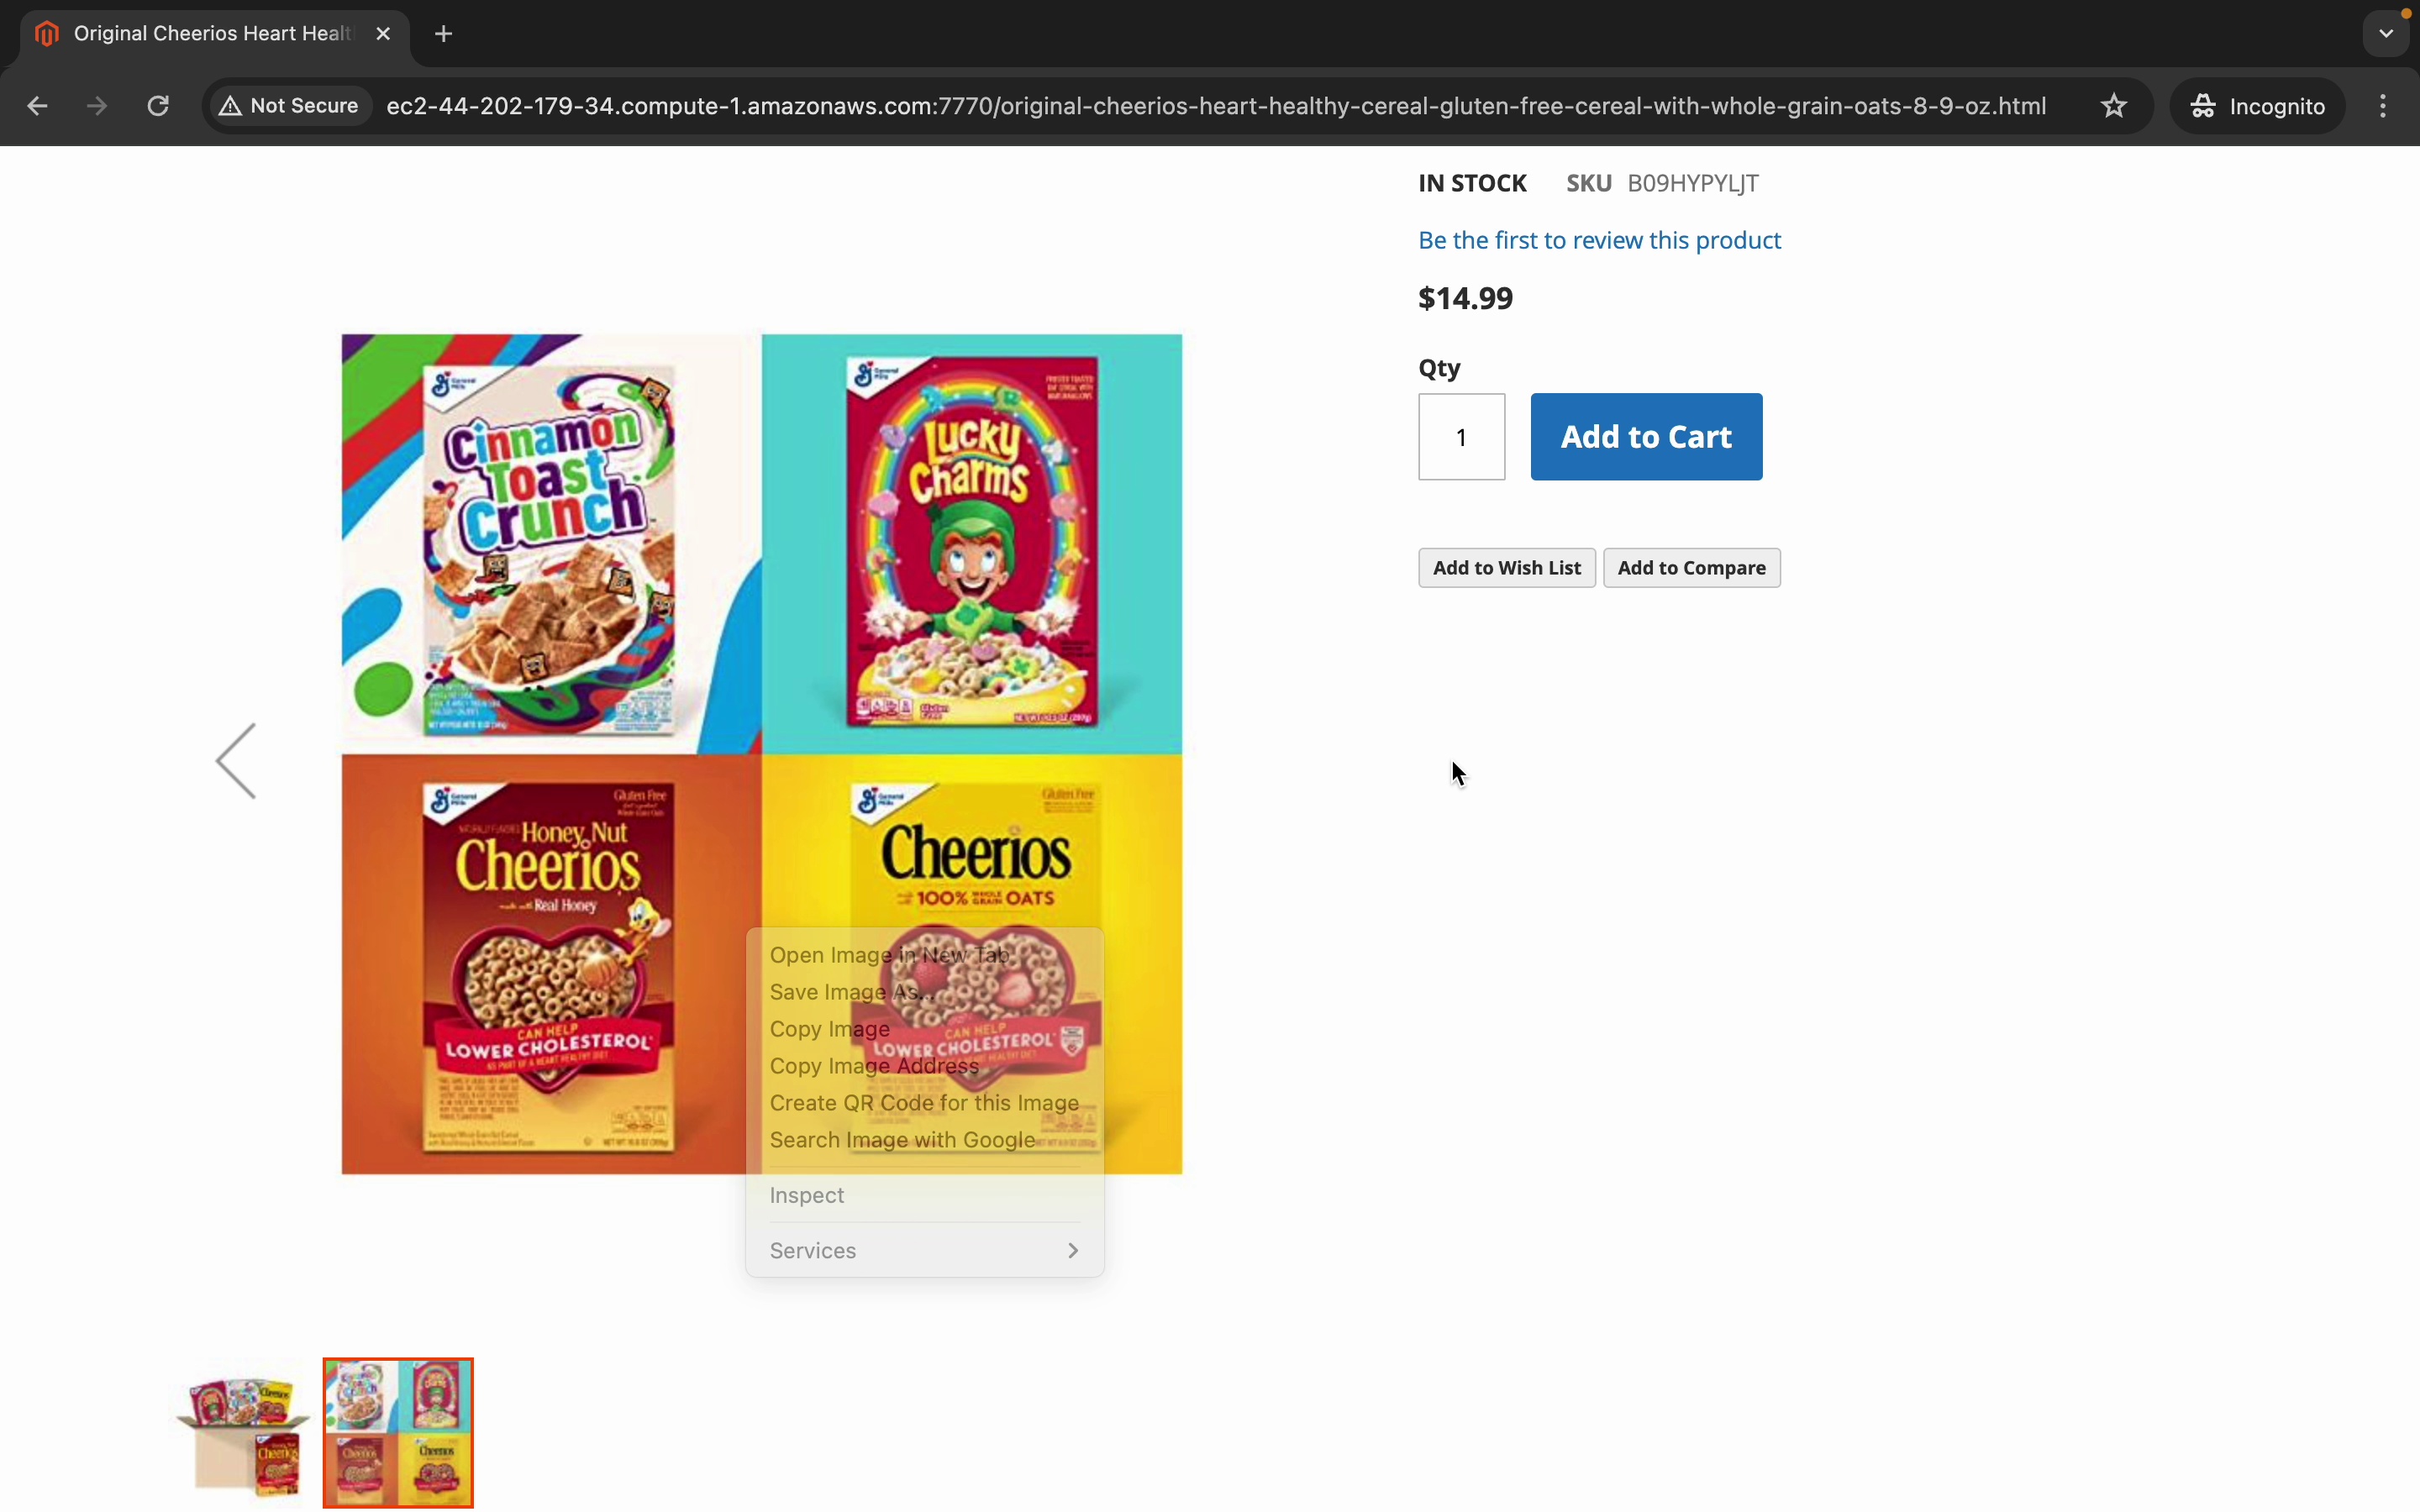Click the Not Secure warning badge
Viewport: 2420px width, 1512px height.
point(290,106)
